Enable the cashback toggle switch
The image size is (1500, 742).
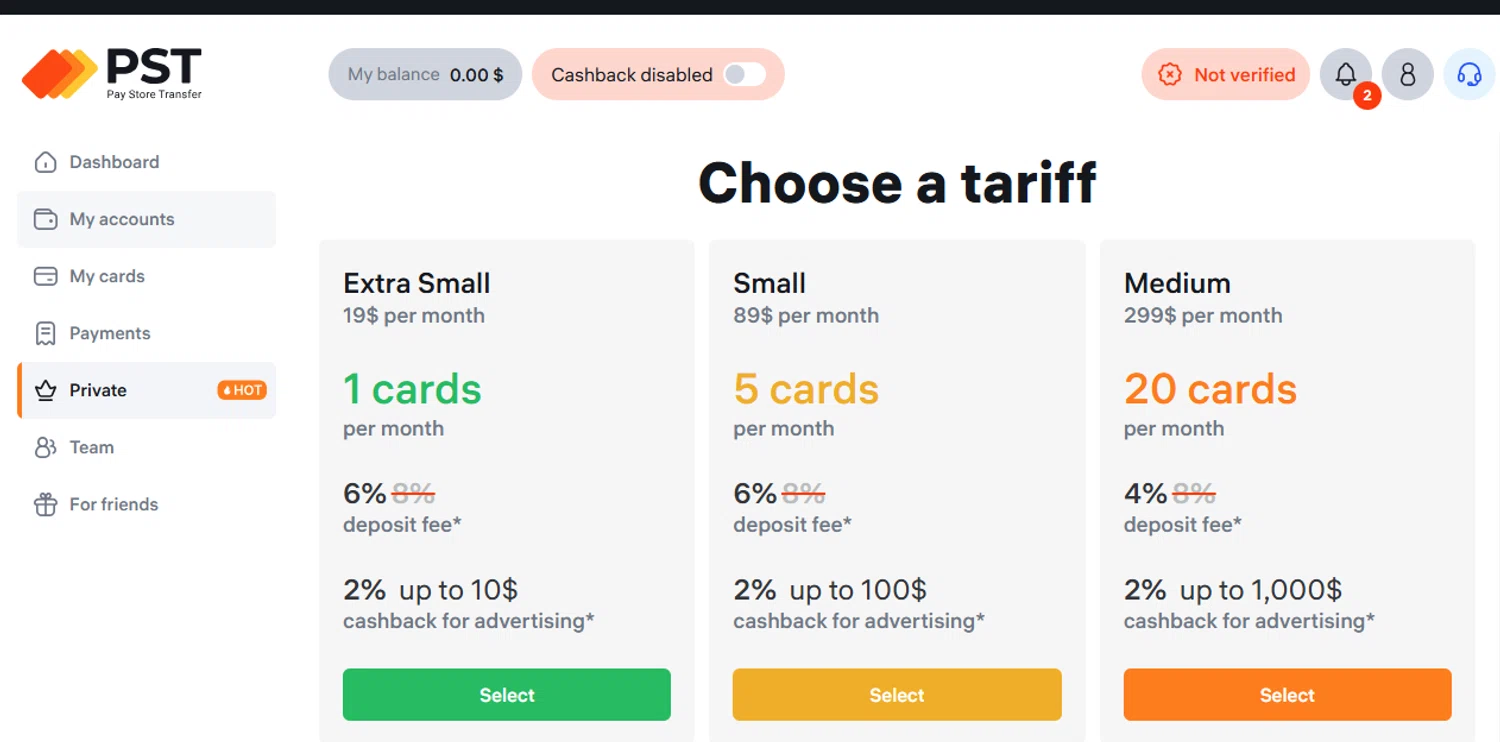pyautogui.click(x=744, y=74)
